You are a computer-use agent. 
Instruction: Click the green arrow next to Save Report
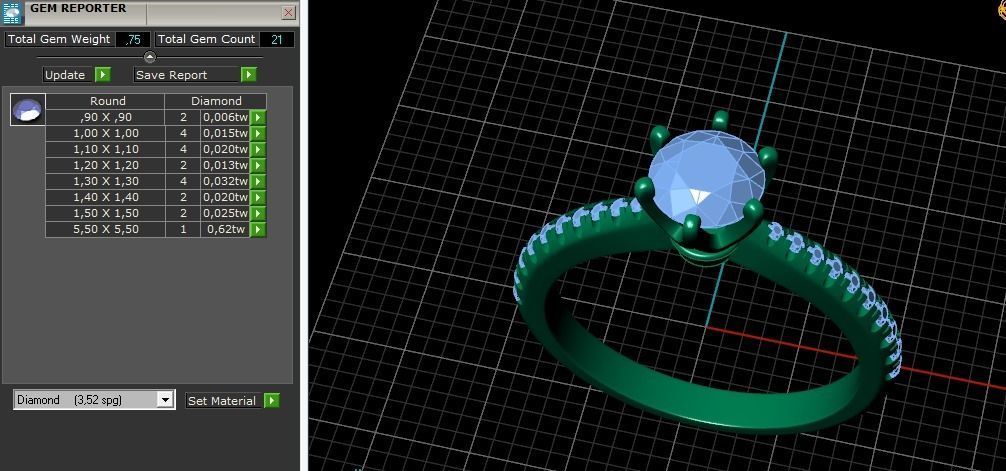pyautogui.click(x=248, y=75)
